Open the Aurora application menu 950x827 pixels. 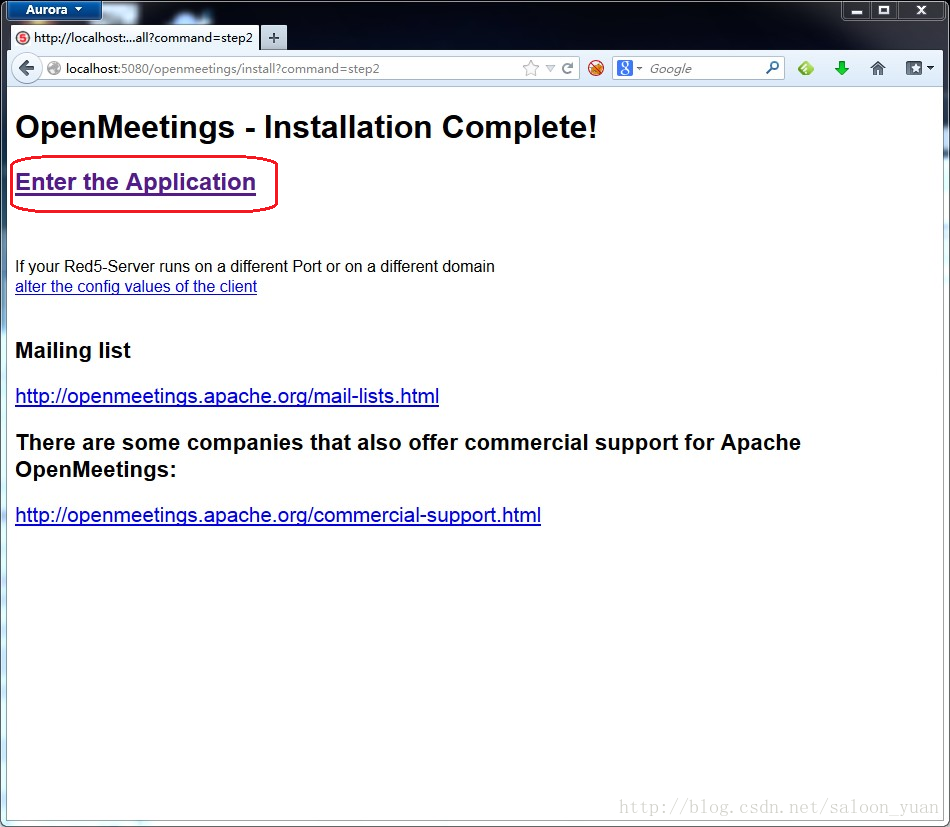[53, 10]
